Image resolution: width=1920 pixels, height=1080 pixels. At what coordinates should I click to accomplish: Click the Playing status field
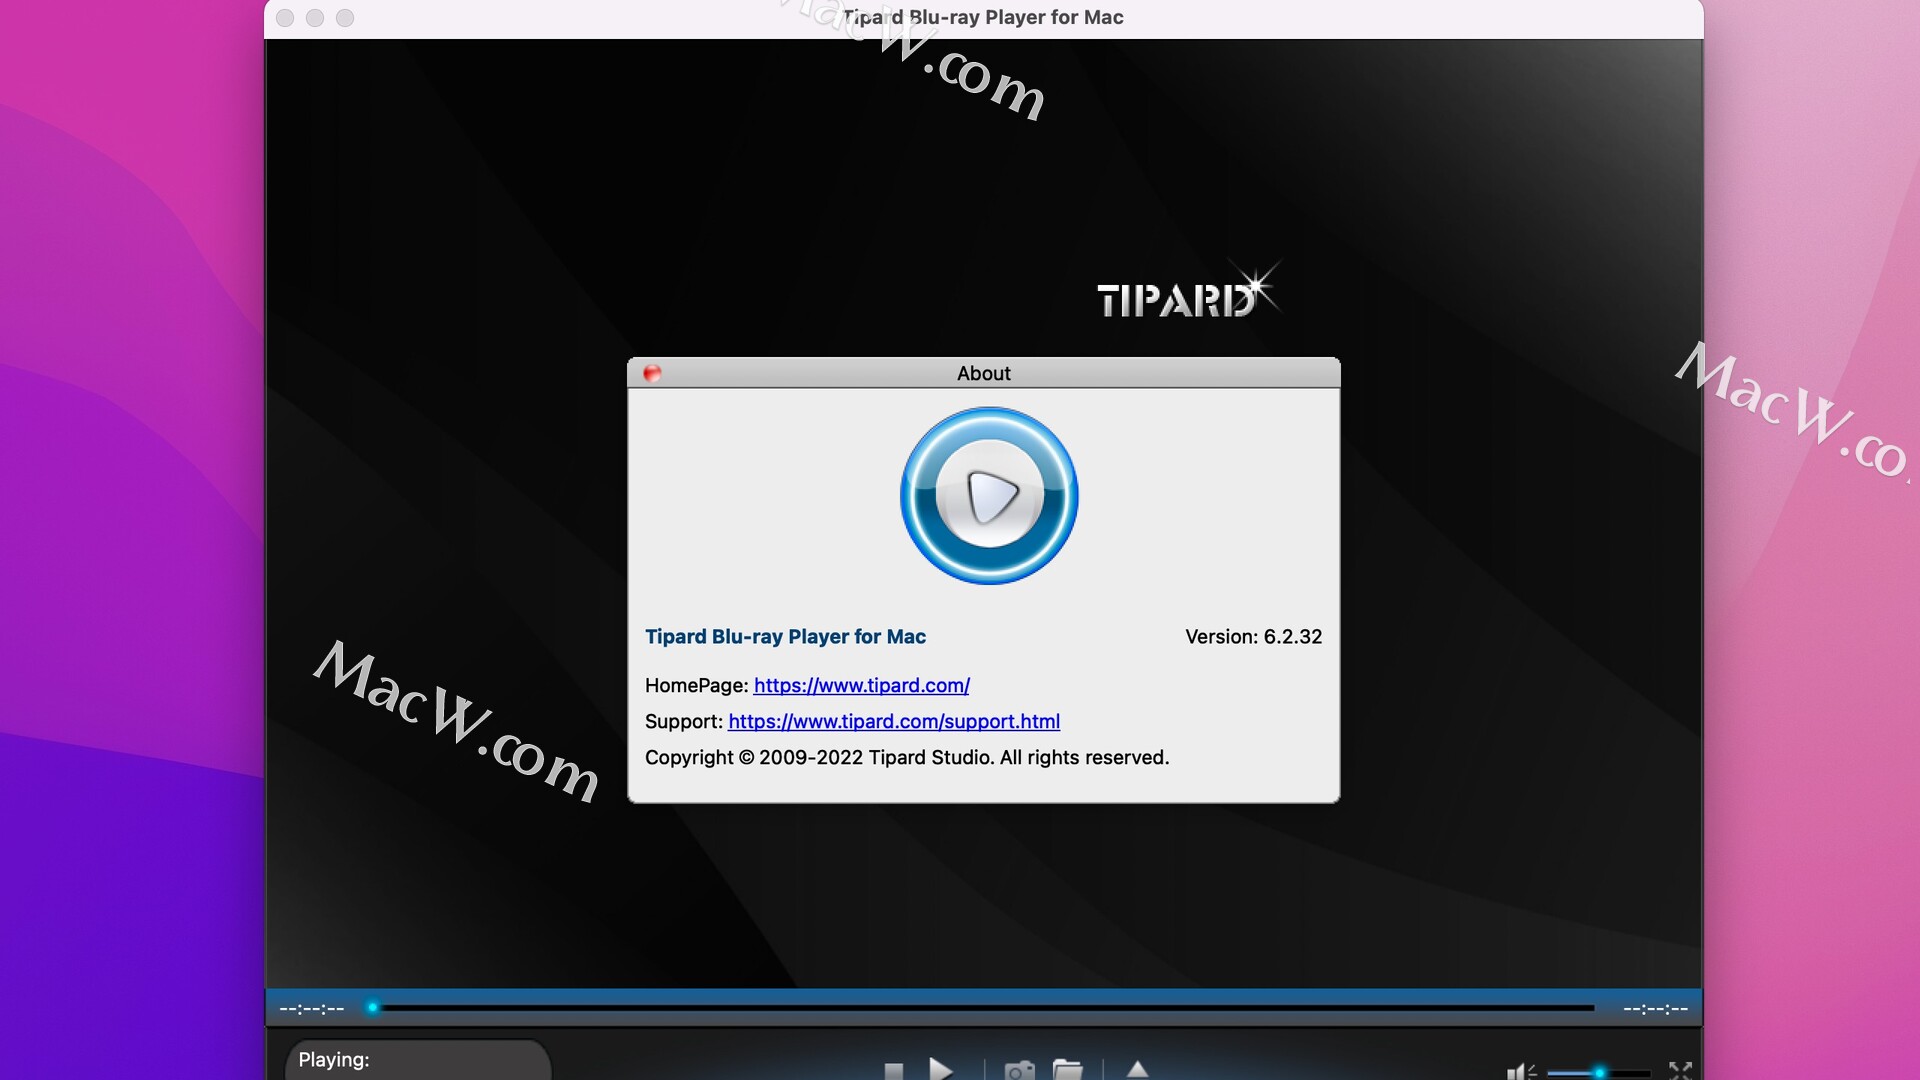(417, 1060)
